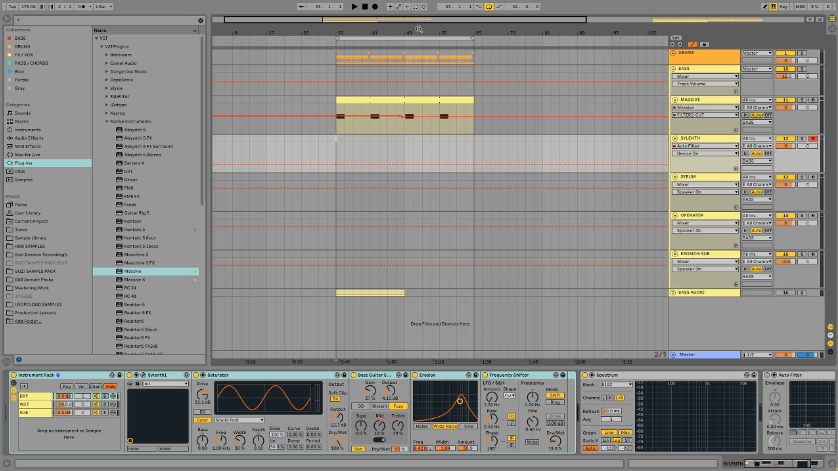Unfold the DRUMS track
Viewport: 838px width, 471px height.
click(x=673, y=53)
